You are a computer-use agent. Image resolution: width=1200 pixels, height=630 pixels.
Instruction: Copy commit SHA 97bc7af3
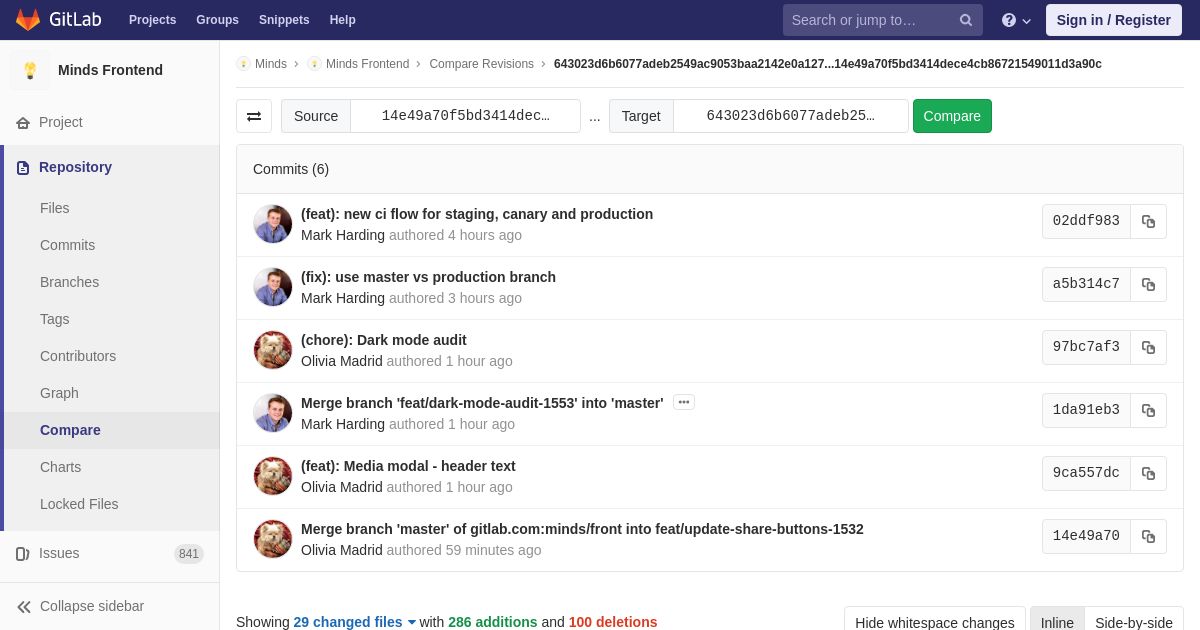click(x=1148, y=348)
